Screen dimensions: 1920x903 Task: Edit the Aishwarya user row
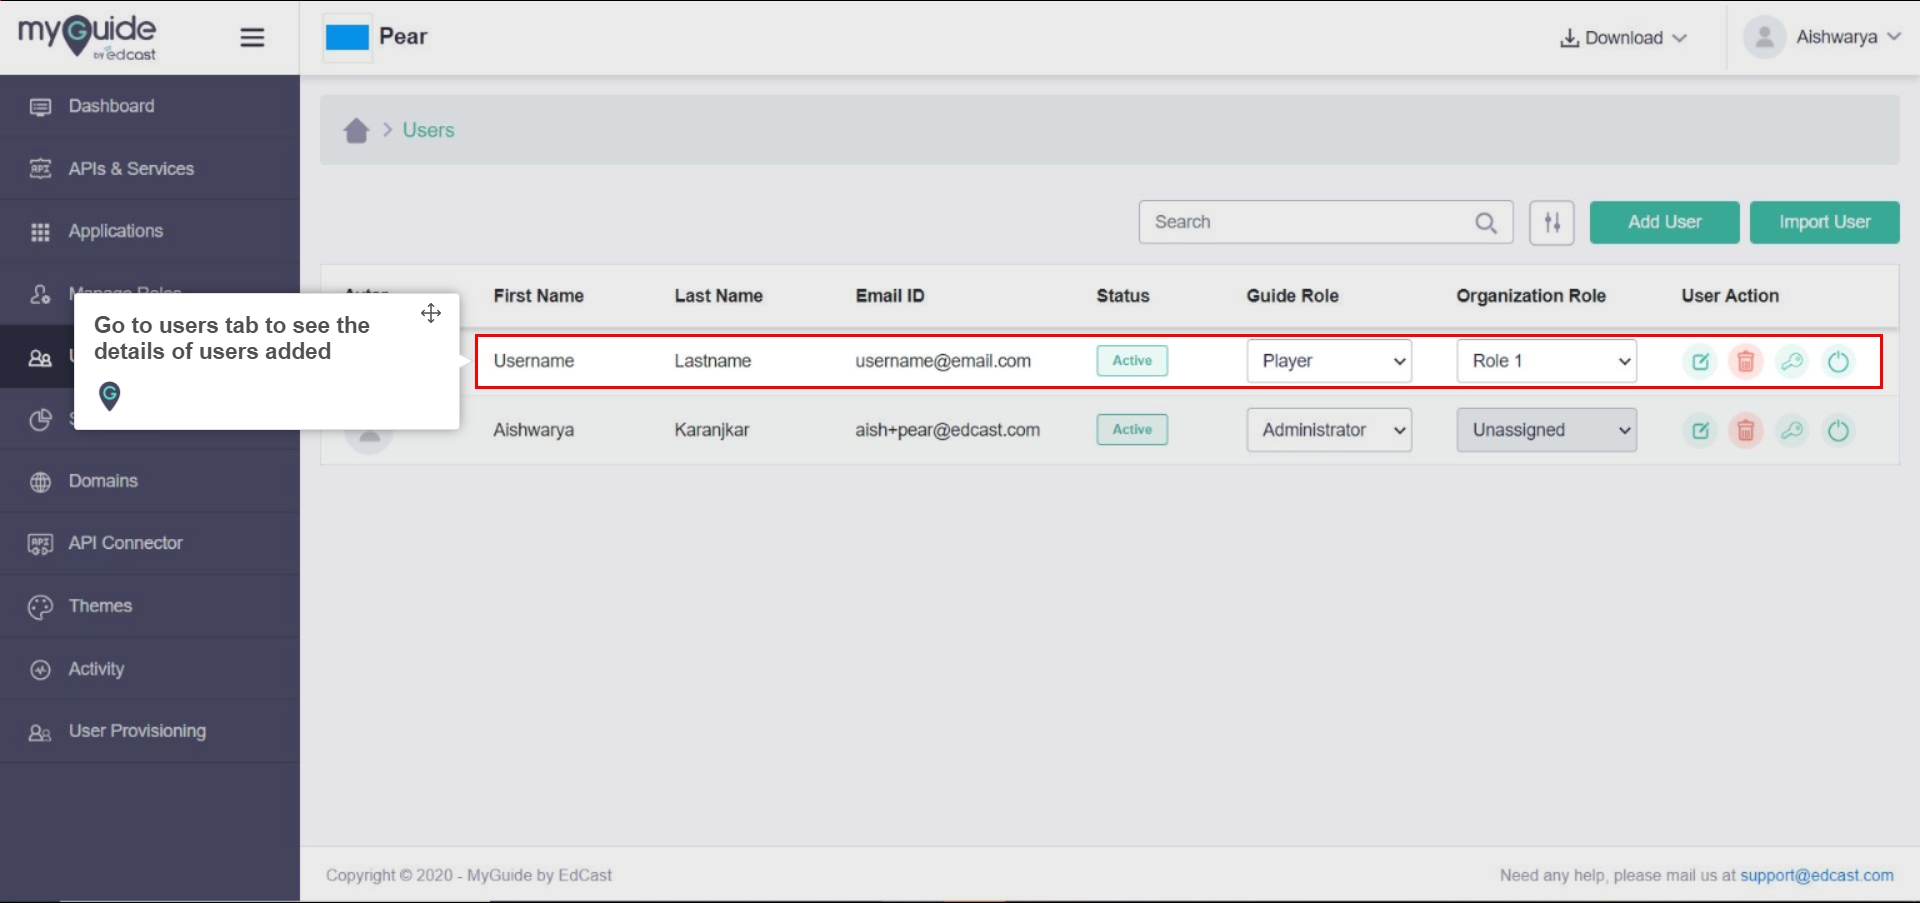tap(1700, 430)
